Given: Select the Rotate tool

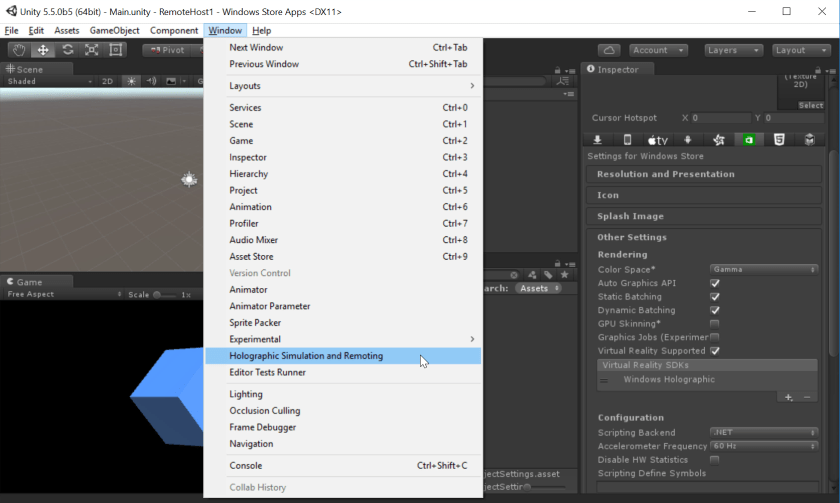Looking at the screenshot, I should [67, 50].
